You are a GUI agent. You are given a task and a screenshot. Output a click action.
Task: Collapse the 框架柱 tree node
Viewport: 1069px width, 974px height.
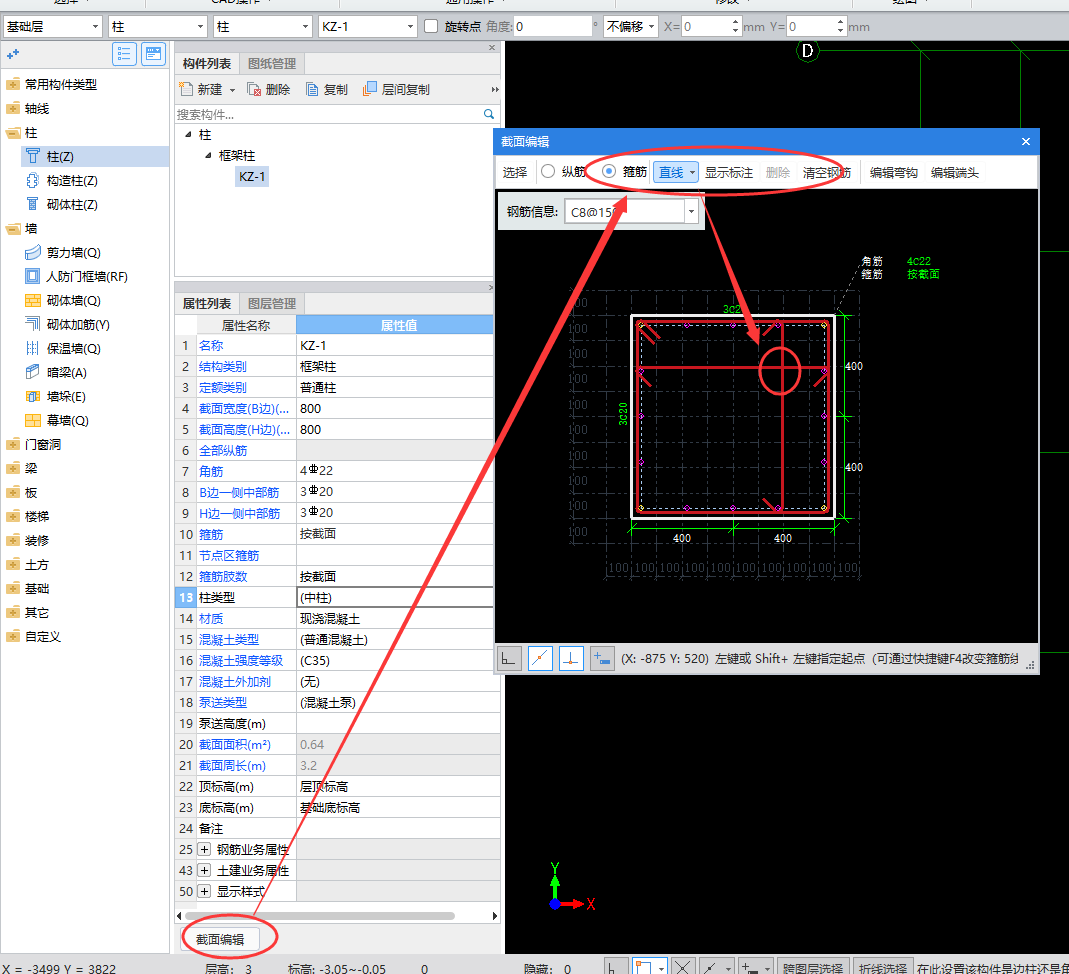(209, 155)
